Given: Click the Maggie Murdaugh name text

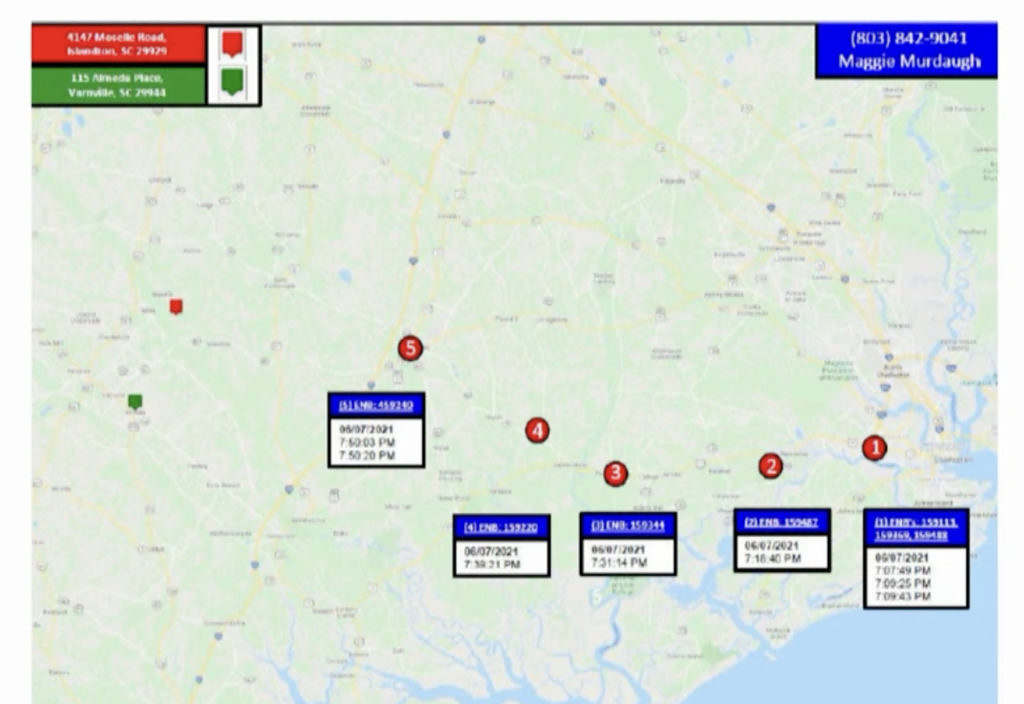Looking at the screenshot, I should (908, 62).
